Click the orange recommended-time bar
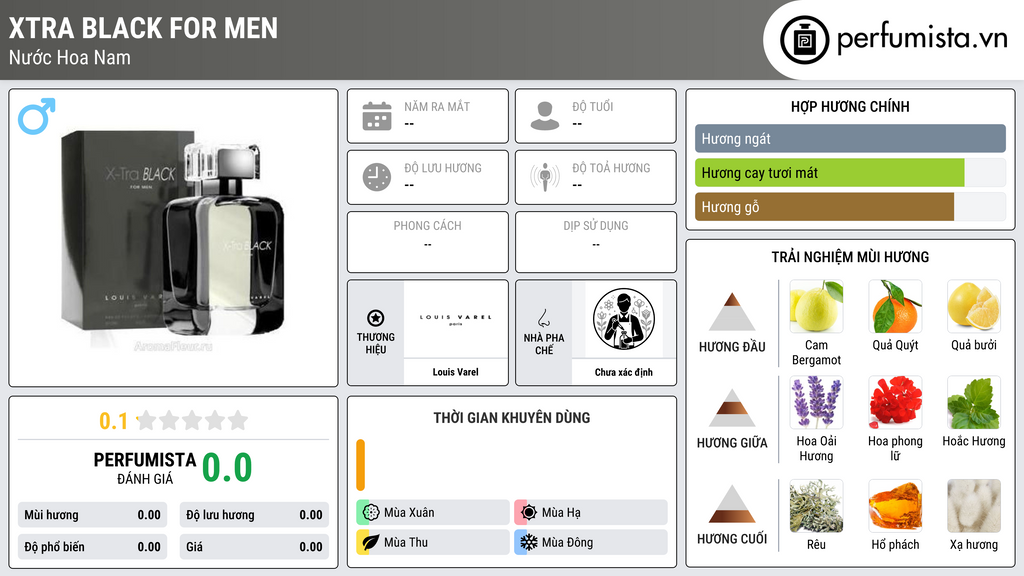This screenshot has width=1024, height=576. 360,465
